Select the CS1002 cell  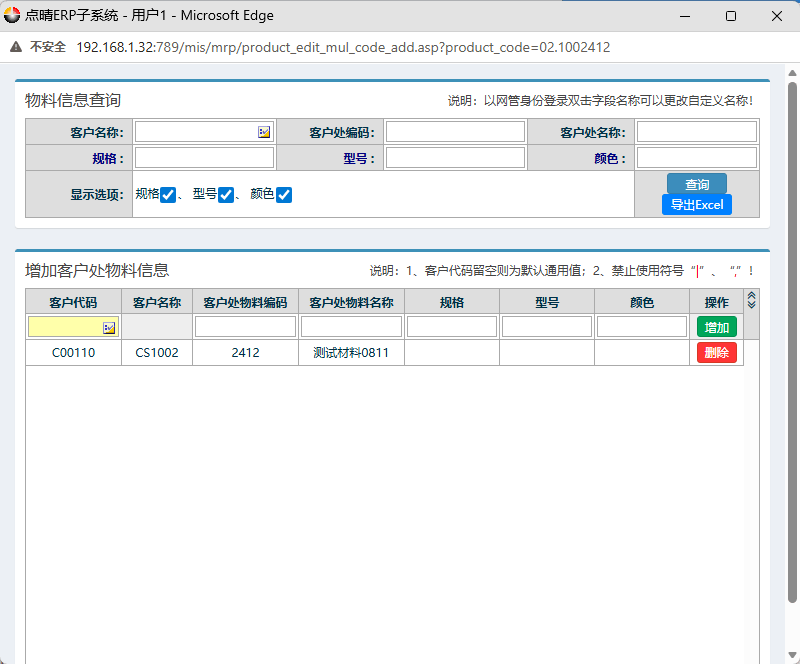tap(157, 353)
